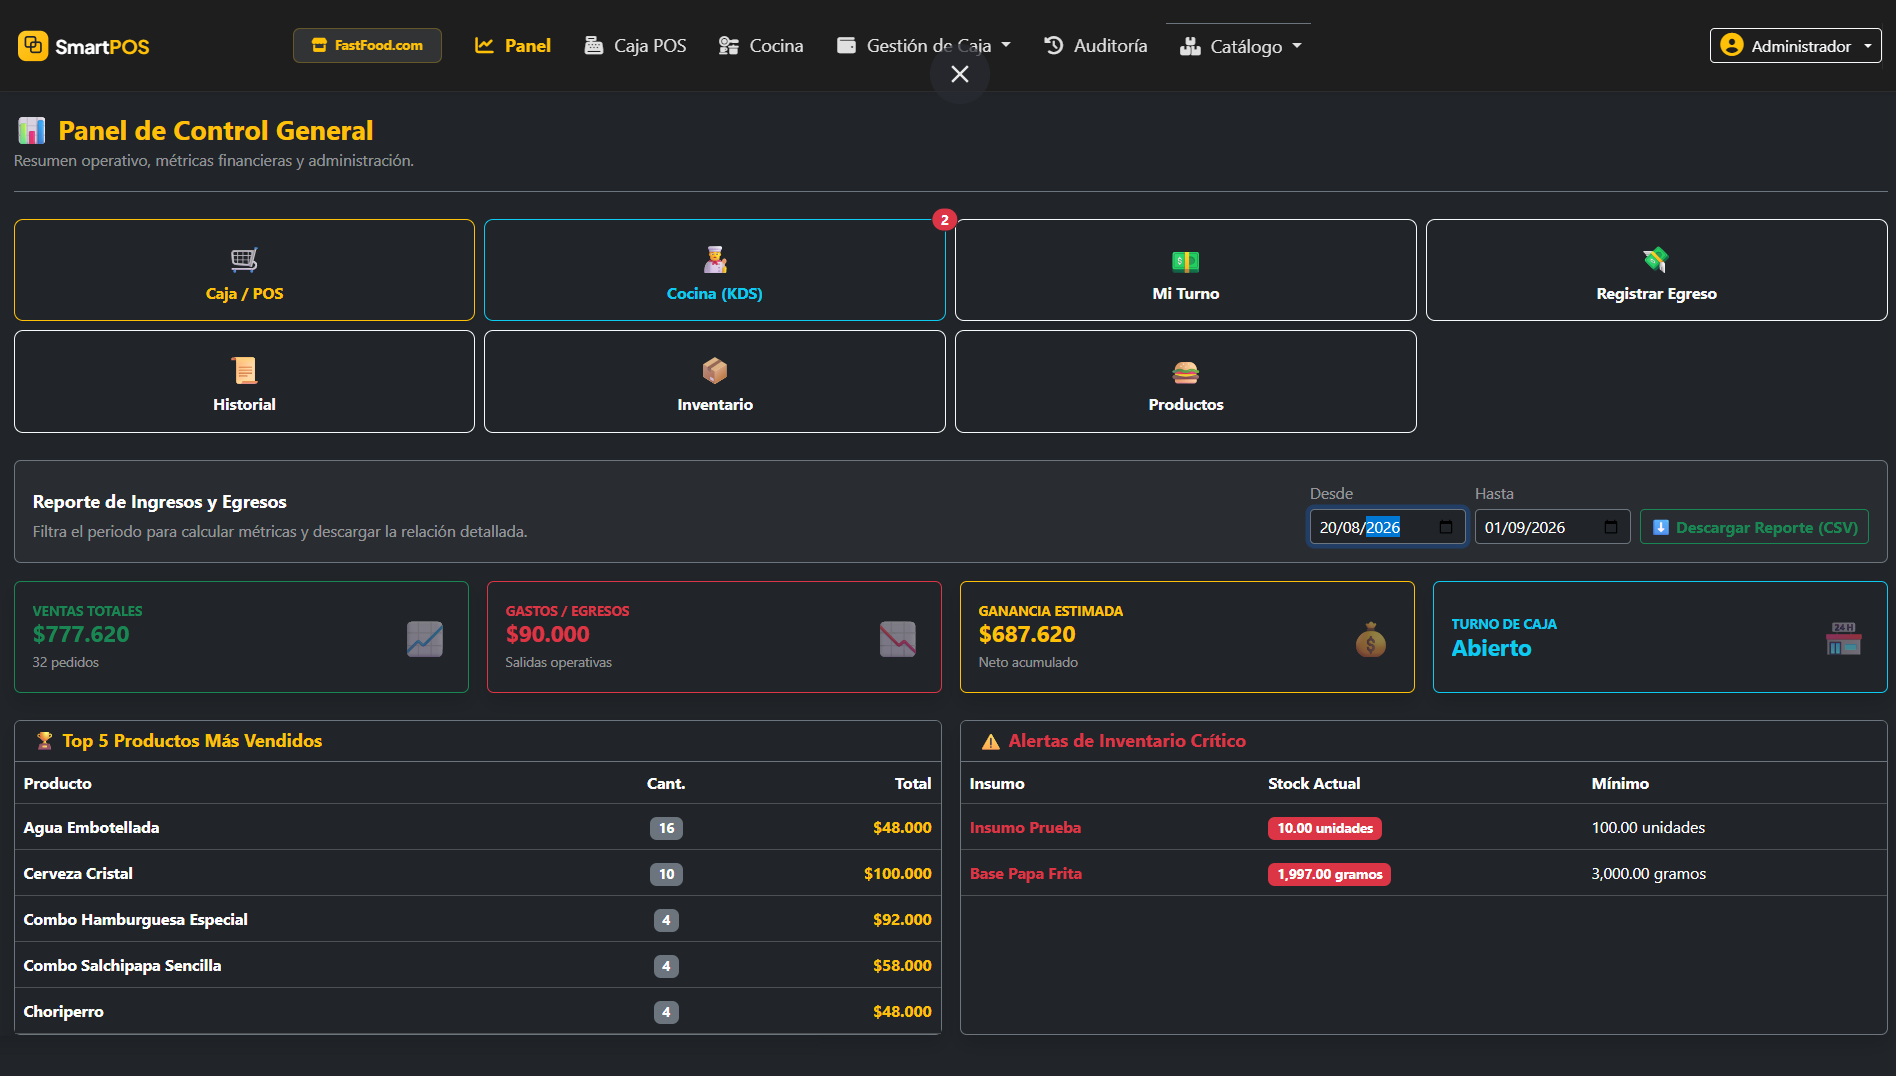Click the Turno de Caja store icon
The width and height of the screenshot is (1896, 1076).
1843,638
